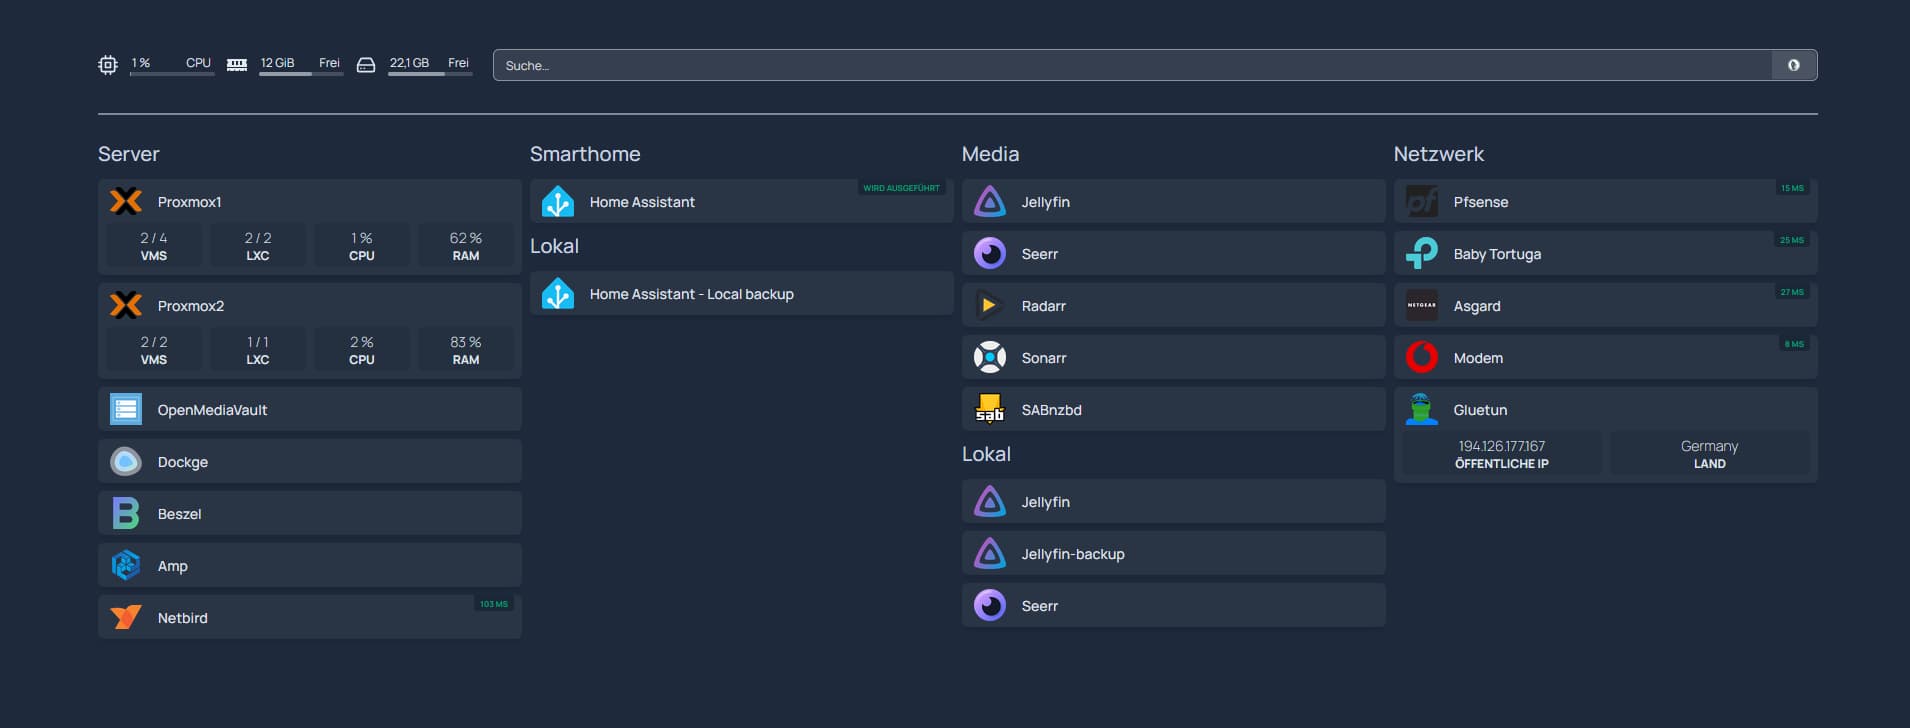Screen dimensions: 1910x728
Task: Click the Asgard Netgear icon
Action: 1422,305
